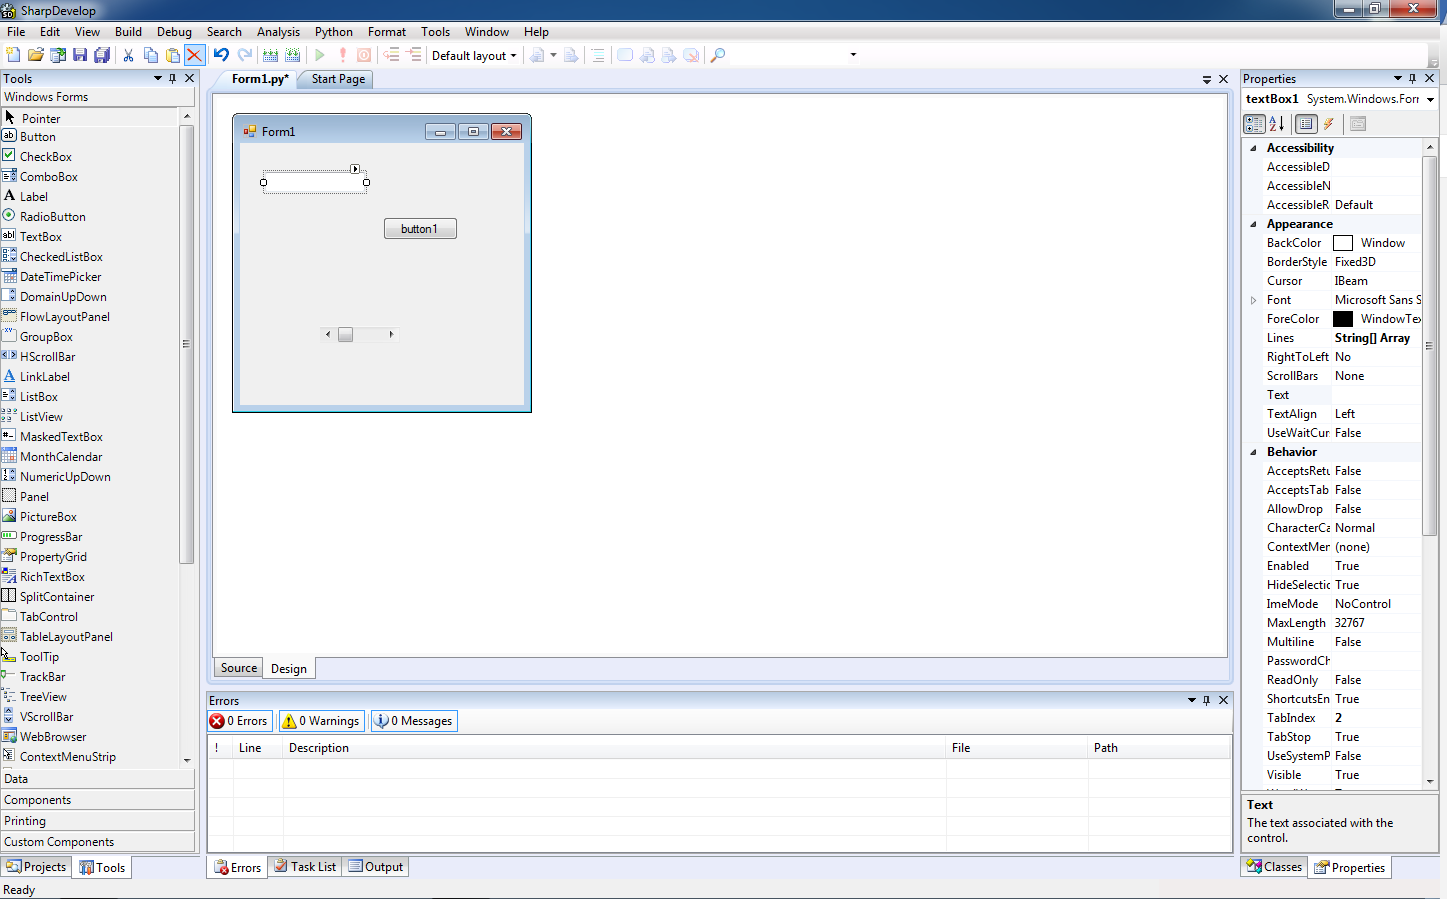Open the Default layout dropdown

513,55
